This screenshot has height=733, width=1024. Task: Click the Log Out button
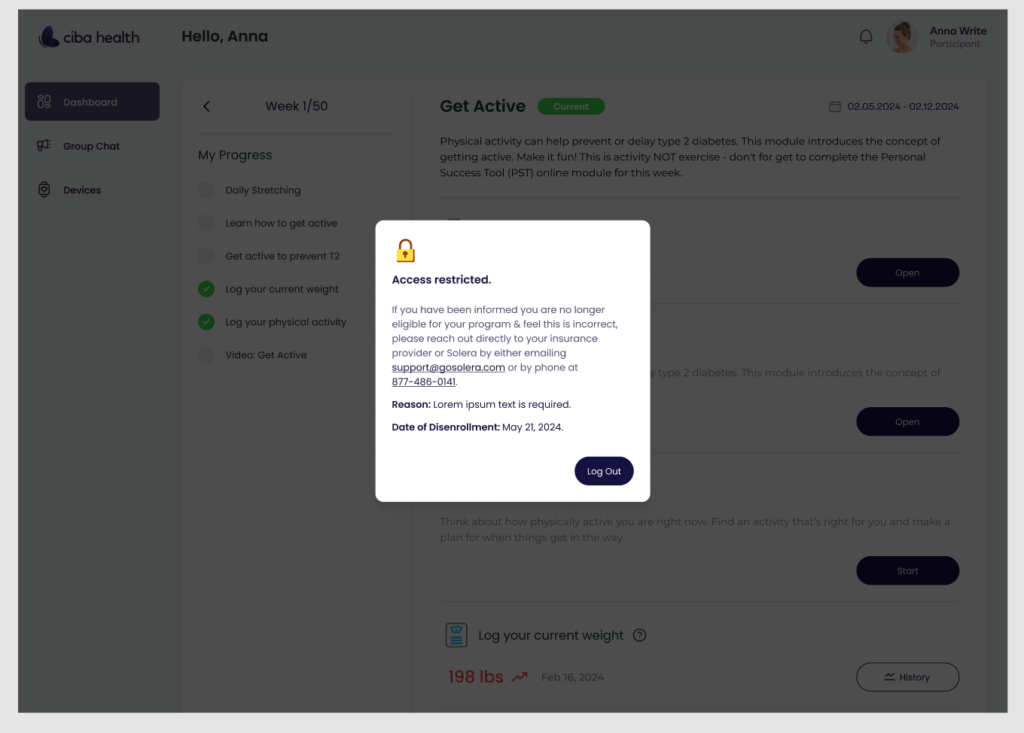[x=603, y=471]
